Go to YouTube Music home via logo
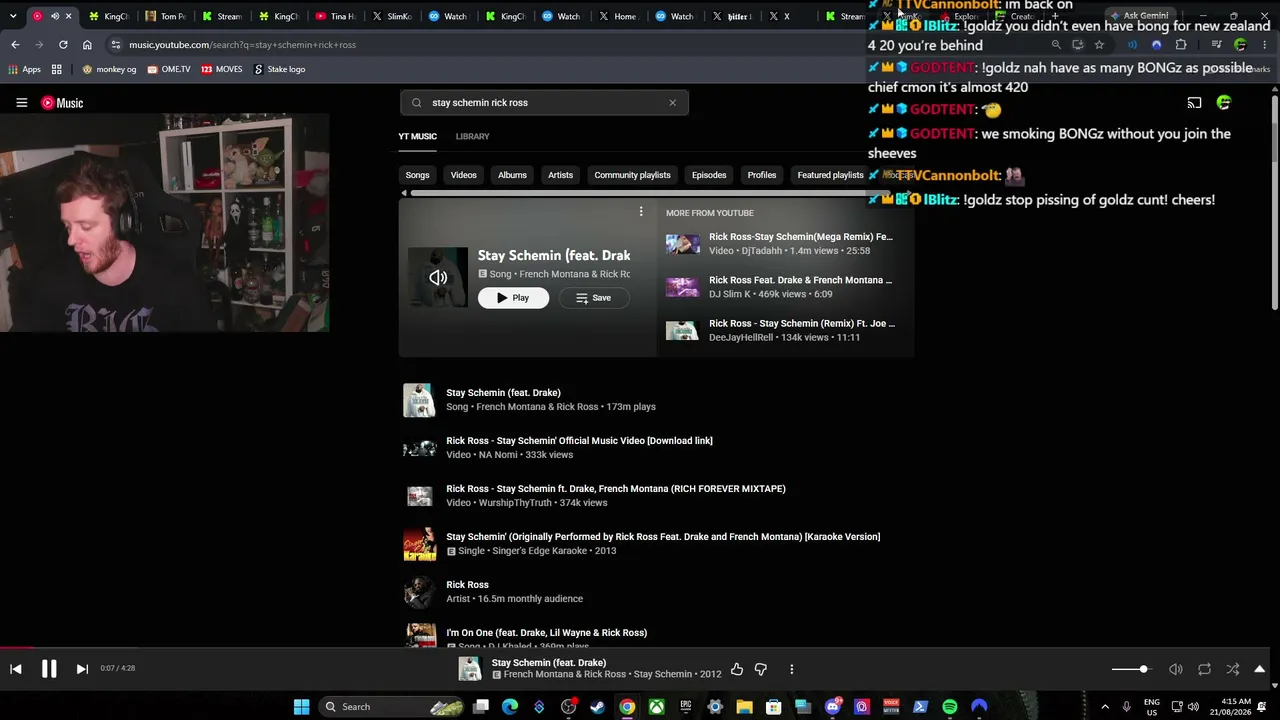Viewport: 1280px width, 720px height. [62, 103]
